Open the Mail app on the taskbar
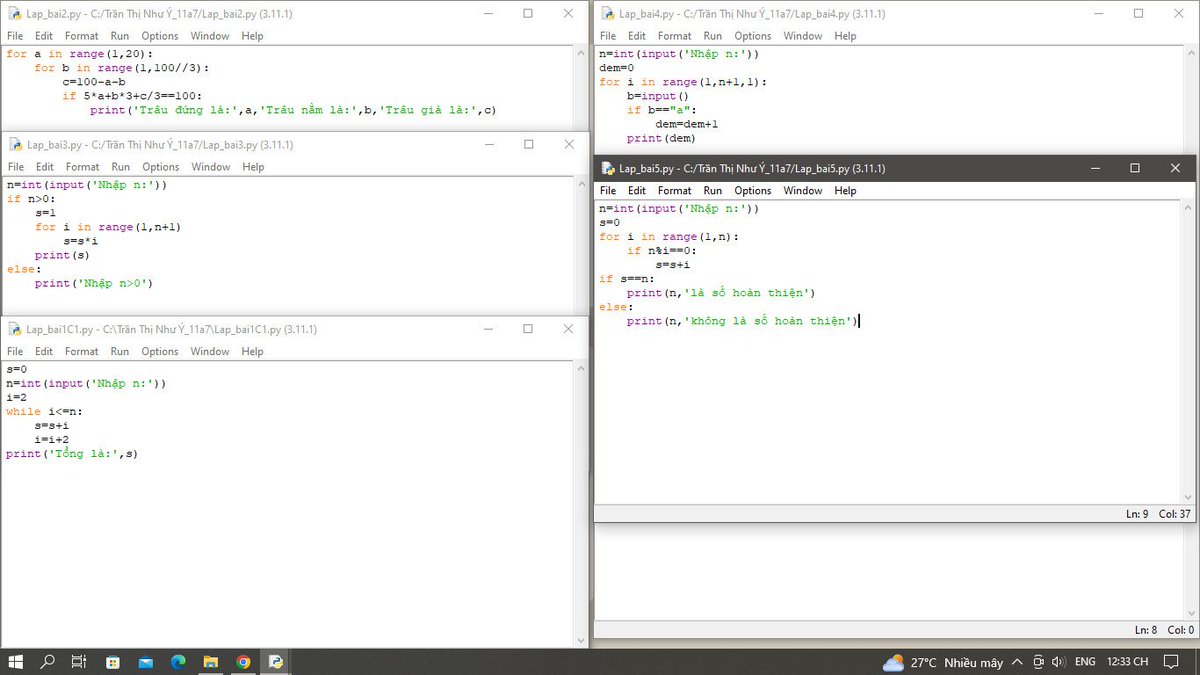This screenshot has height=675, width=1200. coord(146,662)
